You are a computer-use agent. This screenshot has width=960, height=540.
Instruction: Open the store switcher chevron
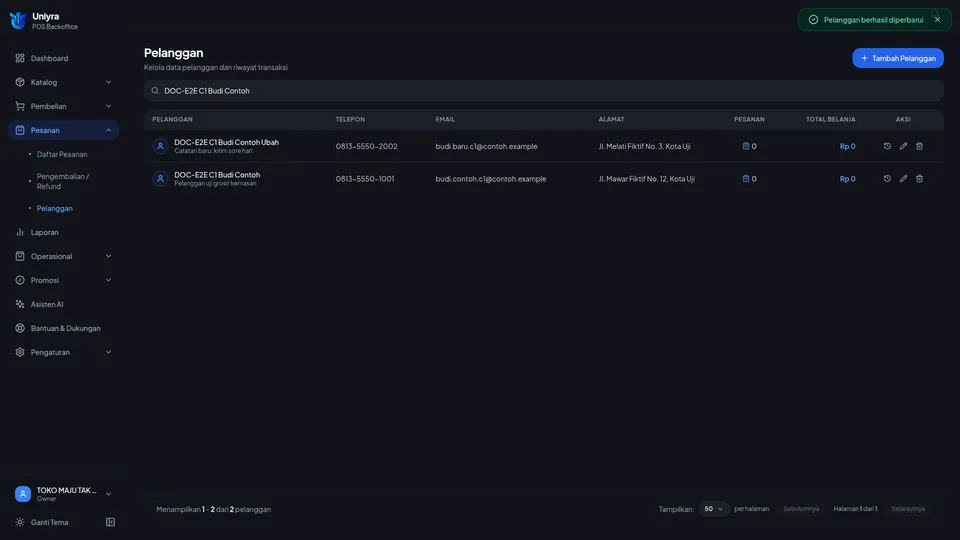tap(108, 494)
